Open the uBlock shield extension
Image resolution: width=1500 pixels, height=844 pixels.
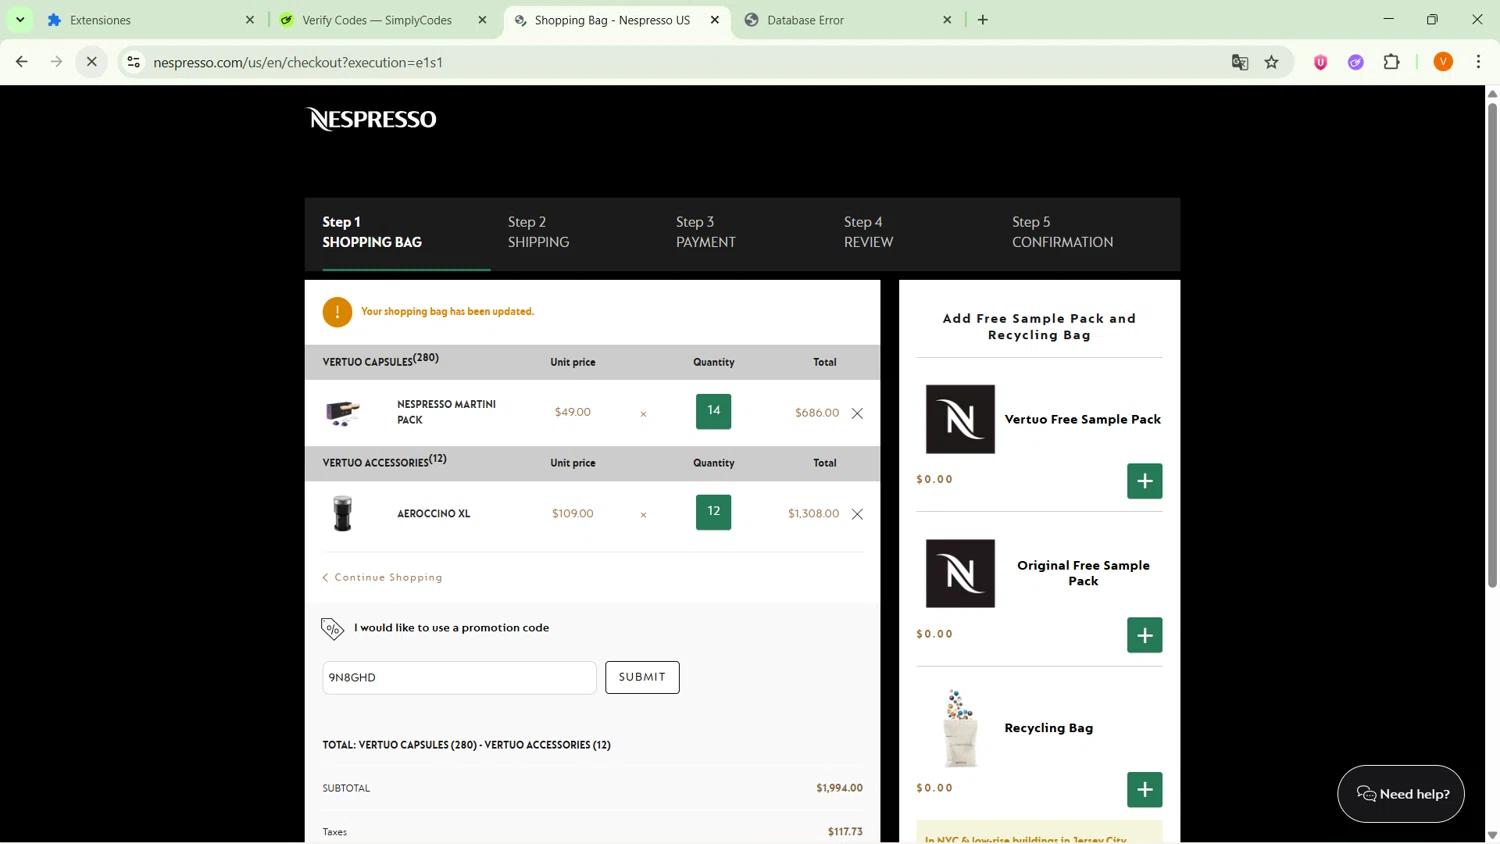pos(1320,62)
